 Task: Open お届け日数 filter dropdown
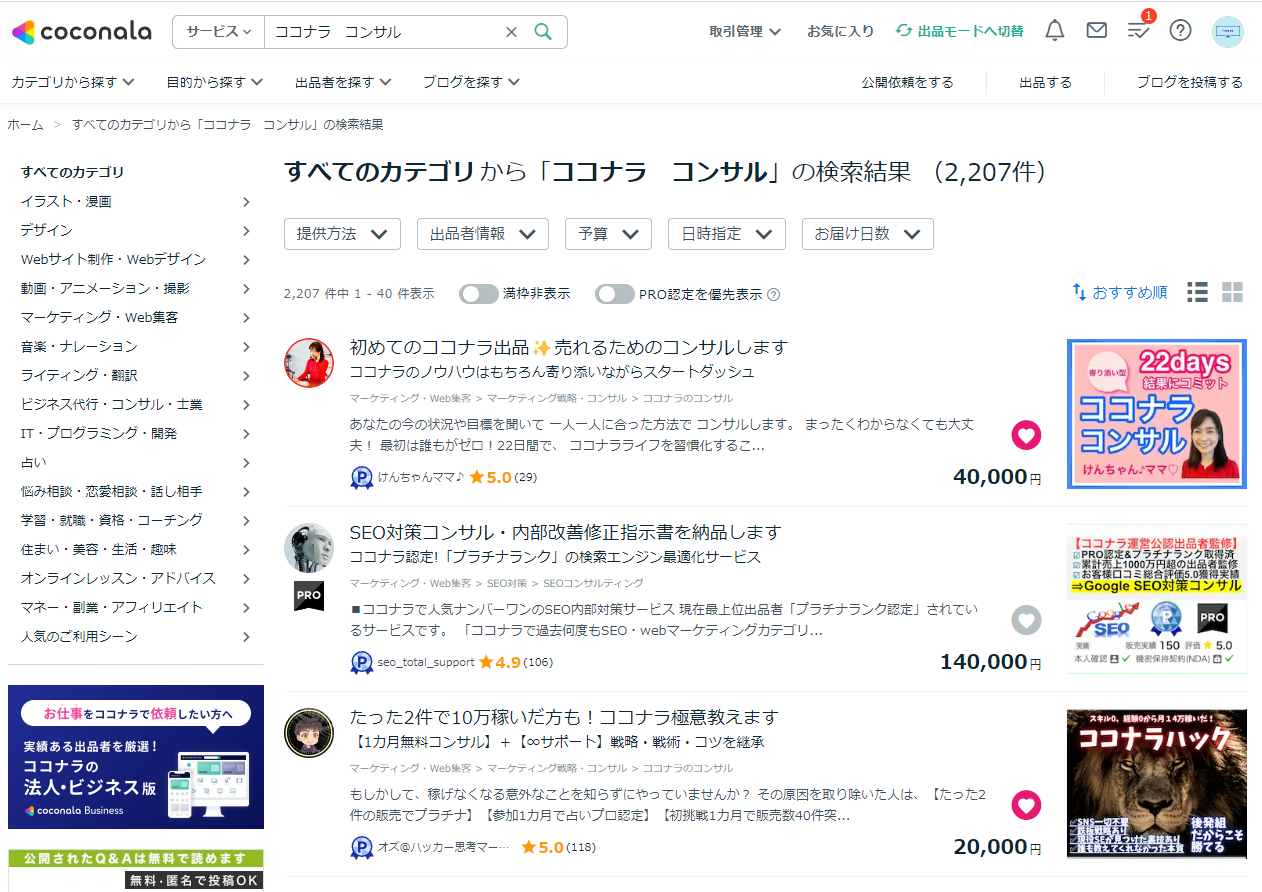tap(868, 233)
